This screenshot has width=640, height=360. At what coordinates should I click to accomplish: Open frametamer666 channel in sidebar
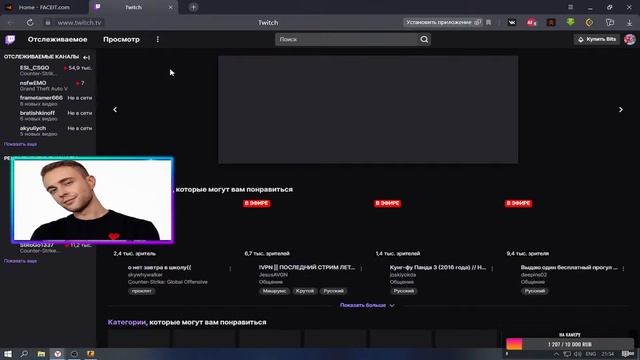pos(48,100)
